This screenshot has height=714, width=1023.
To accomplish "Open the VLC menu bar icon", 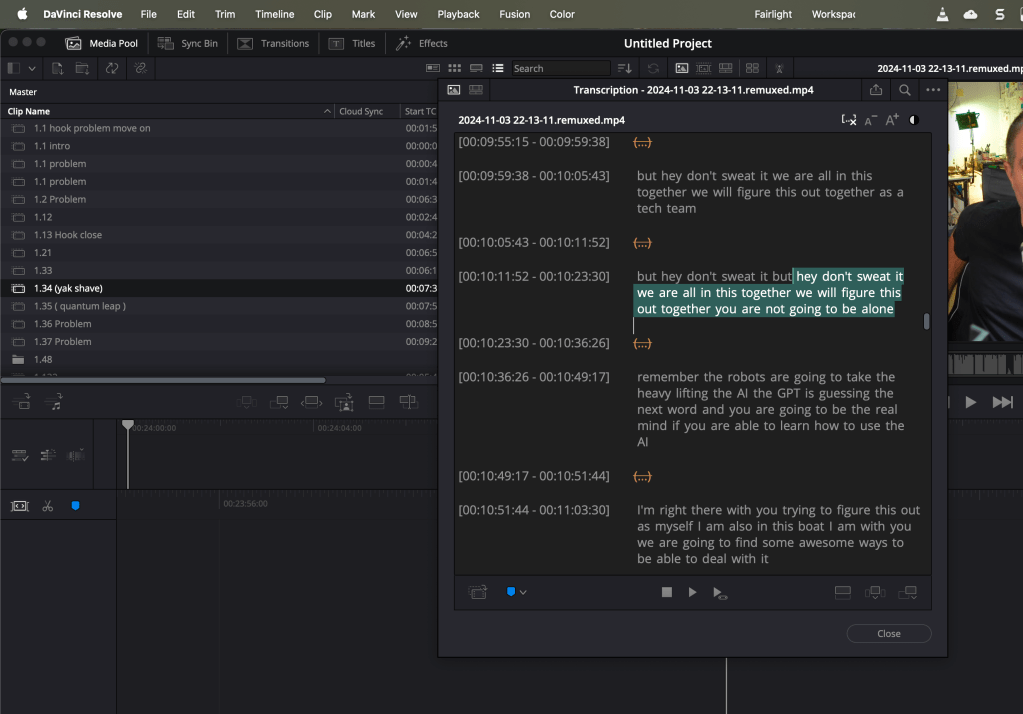I will pos(942,14).
